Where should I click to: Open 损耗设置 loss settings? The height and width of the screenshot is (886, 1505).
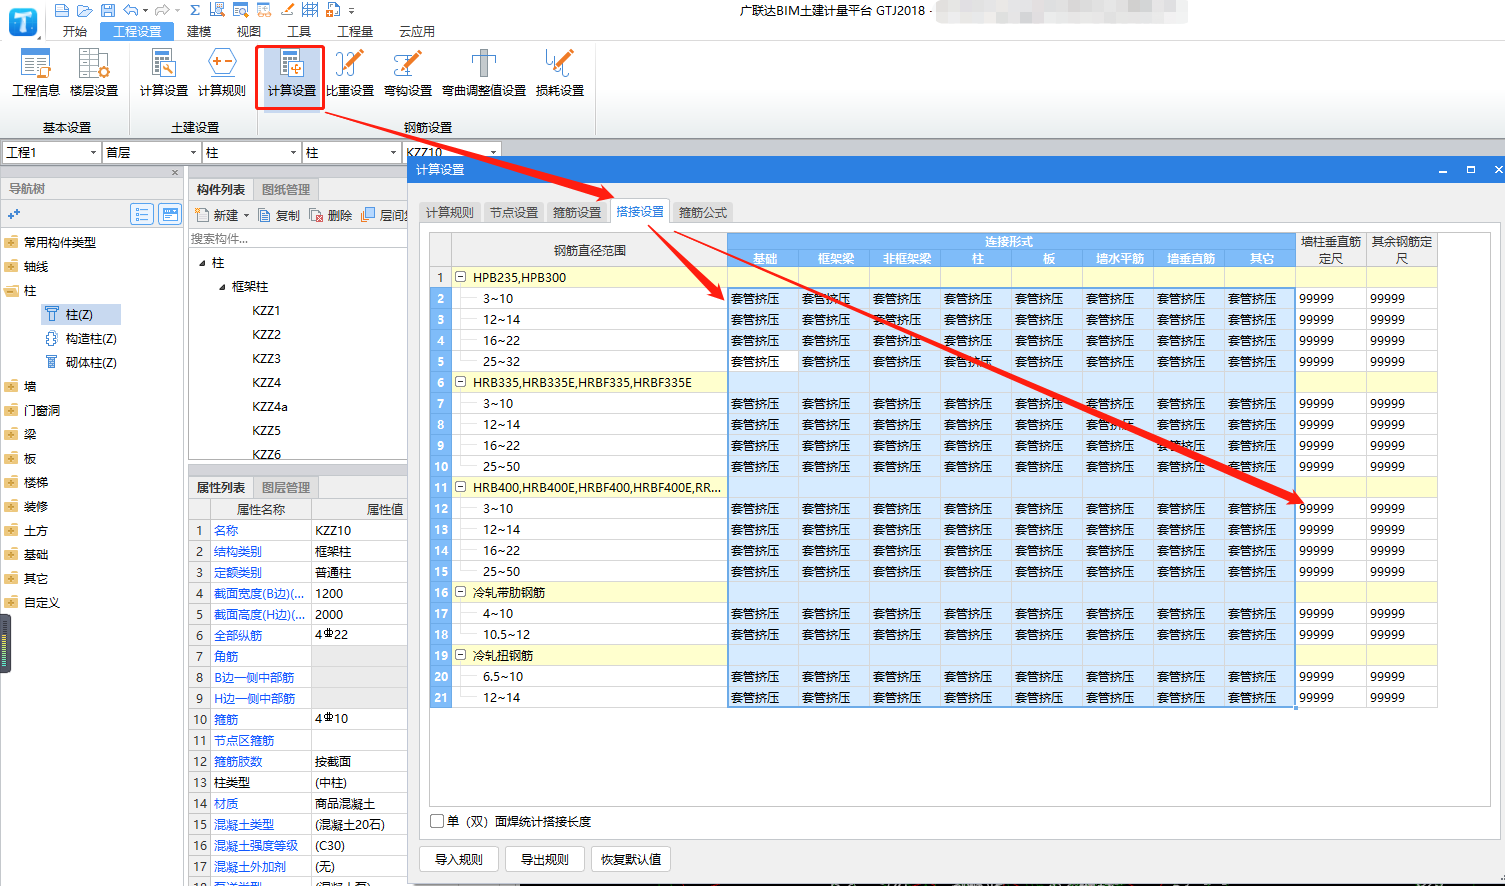[560, 73]
